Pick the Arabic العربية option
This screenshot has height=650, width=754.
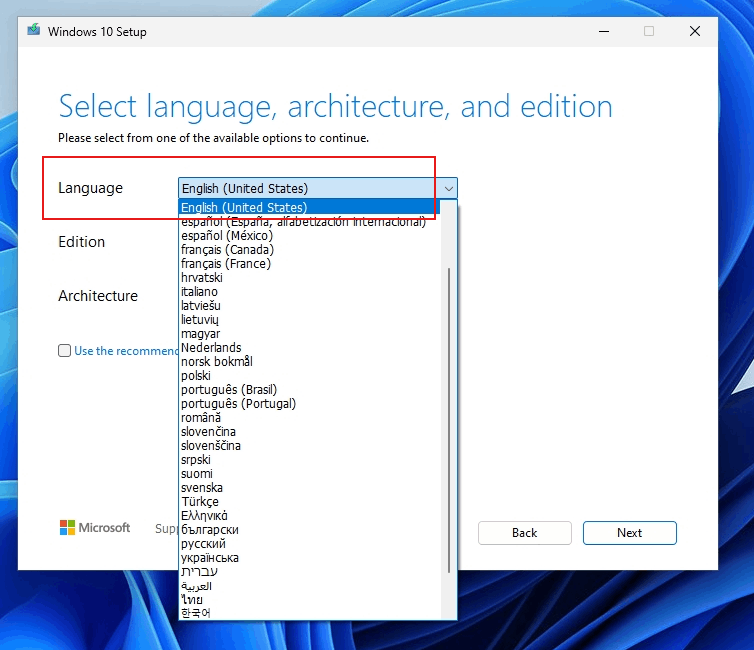pyautogui.click(x=309, y=585)
